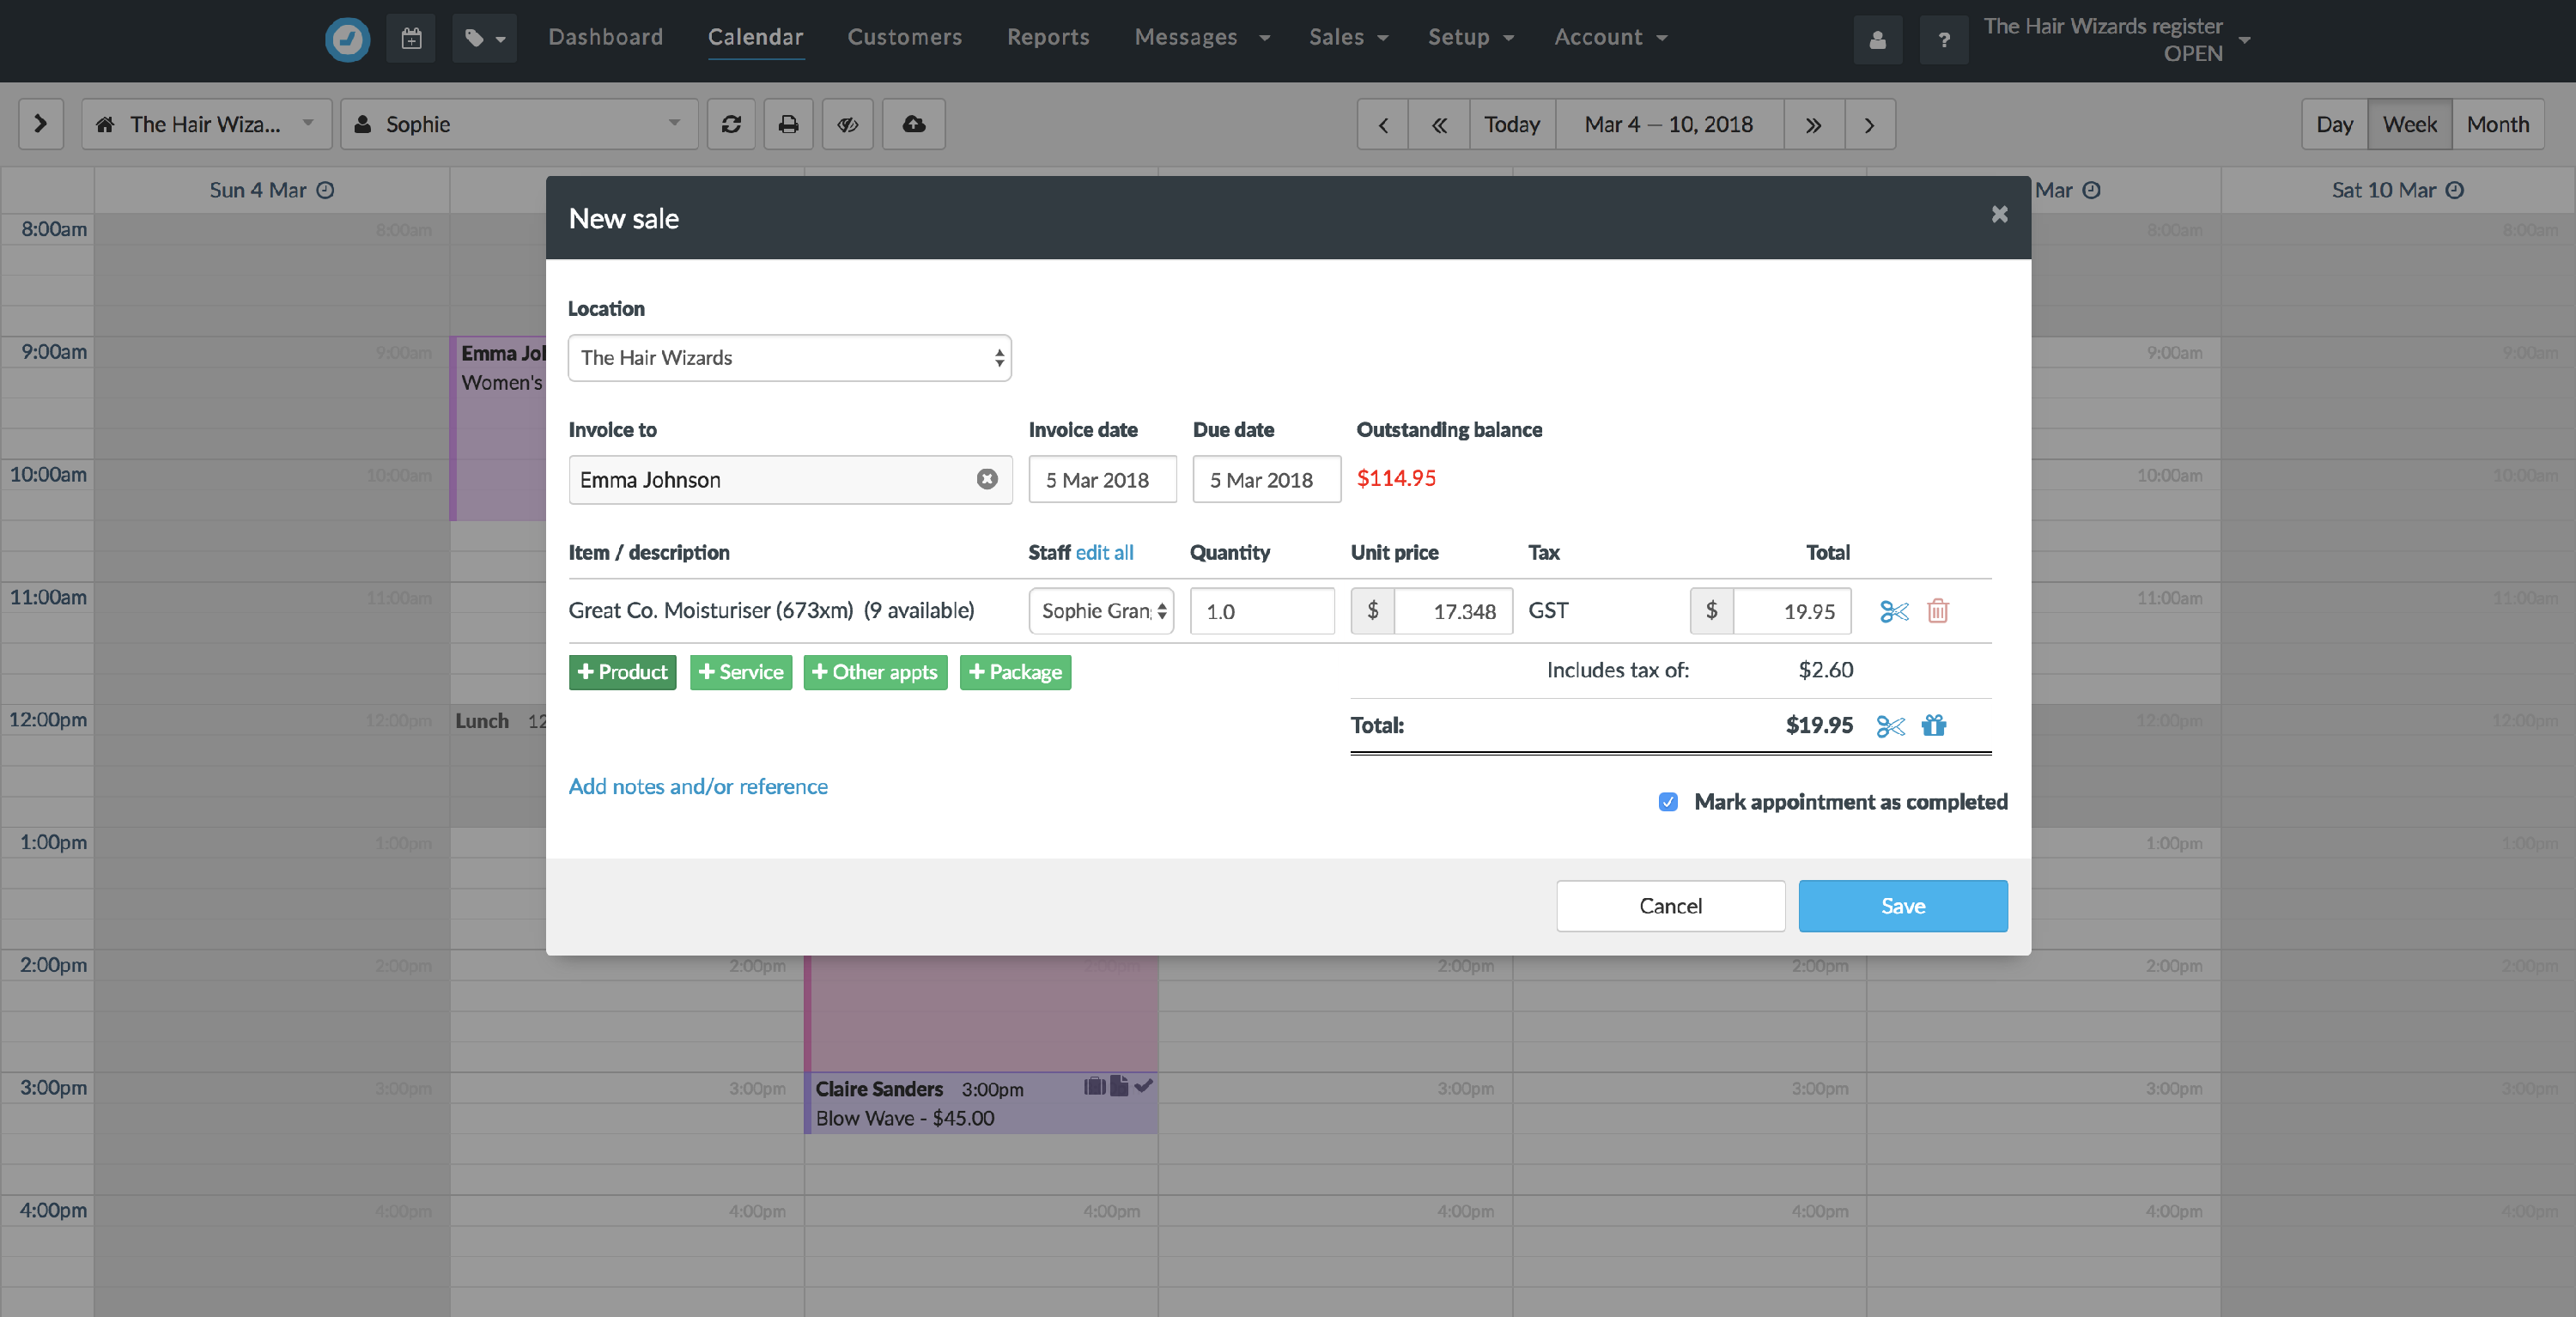Click the print calendar icon
The height and width of the screenshot is (1317, 2576).
[788, 124]
